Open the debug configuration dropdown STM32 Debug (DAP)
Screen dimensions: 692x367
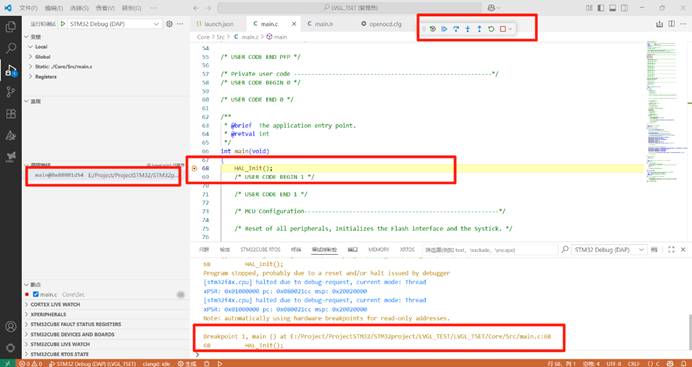click(x=115, y=24)
